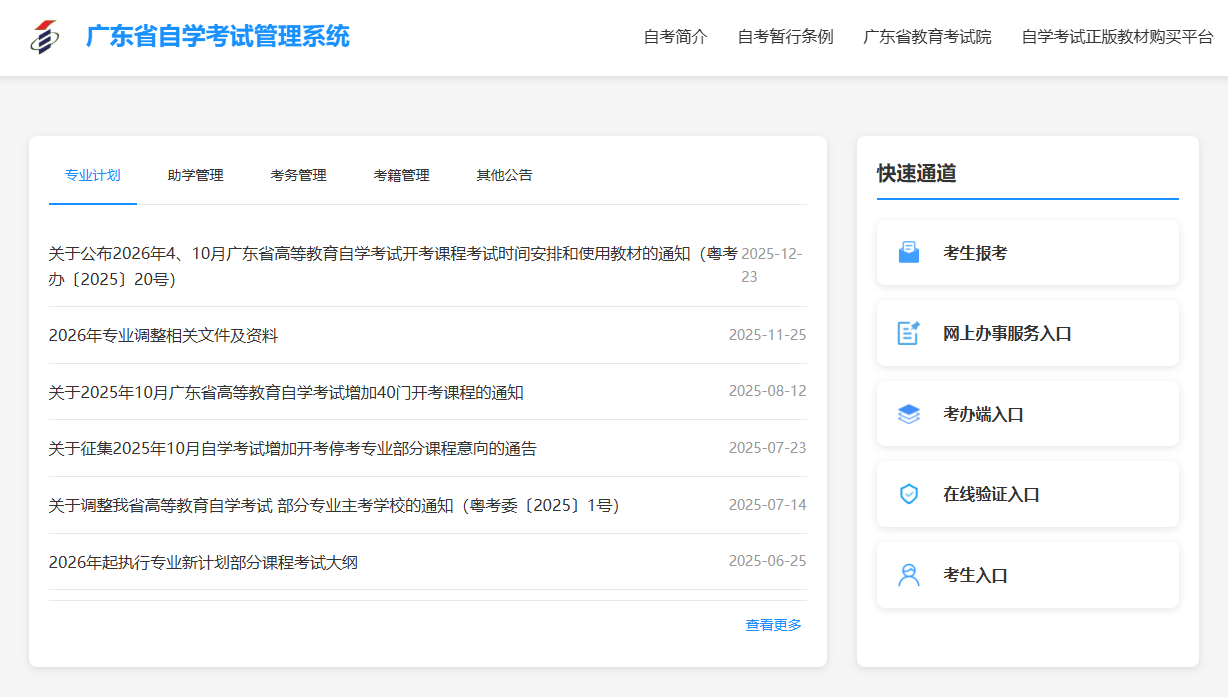This screenshot has width=1228, height=699.
Task: Click 查看更多 to view more notices
Action: [x=773, y=625]
